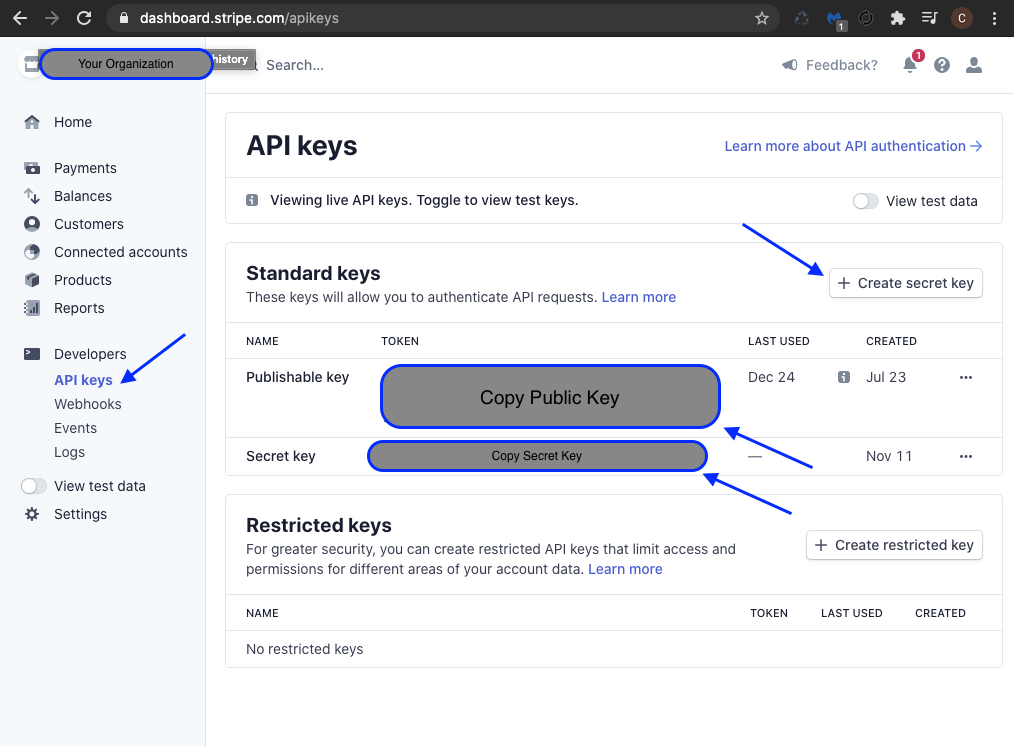The width and height of the screenshot is (1014, 746).
Task: Click Learn more link under Restricted keys
Action: pos(625,570)
